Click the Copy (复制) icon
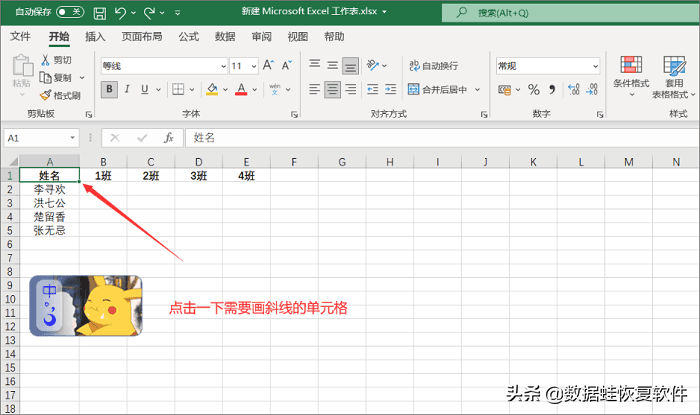The image size is (700, 415). (x=46, y=78)
